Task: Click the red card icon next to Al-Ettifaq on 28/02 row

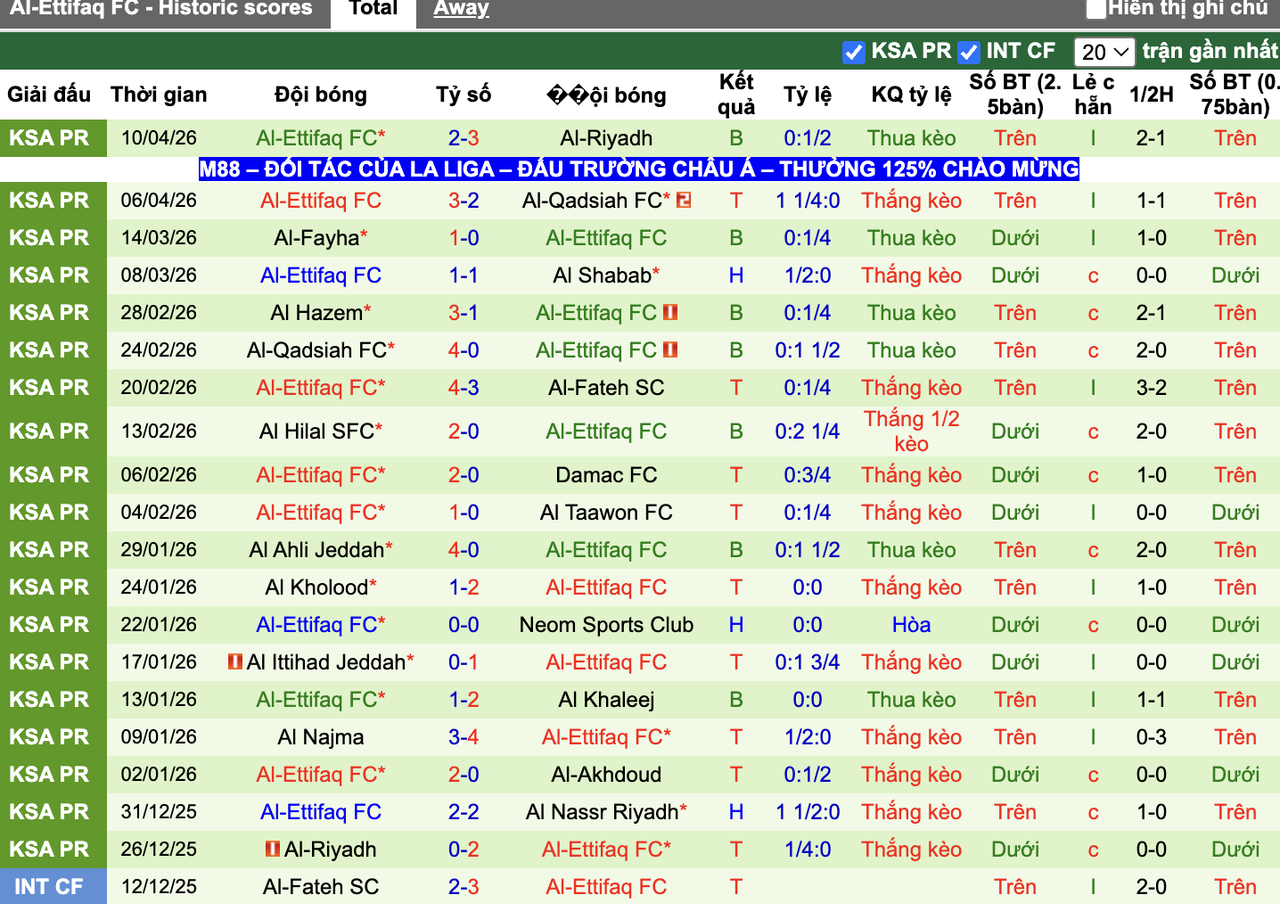Action: [x=671, y=313]
